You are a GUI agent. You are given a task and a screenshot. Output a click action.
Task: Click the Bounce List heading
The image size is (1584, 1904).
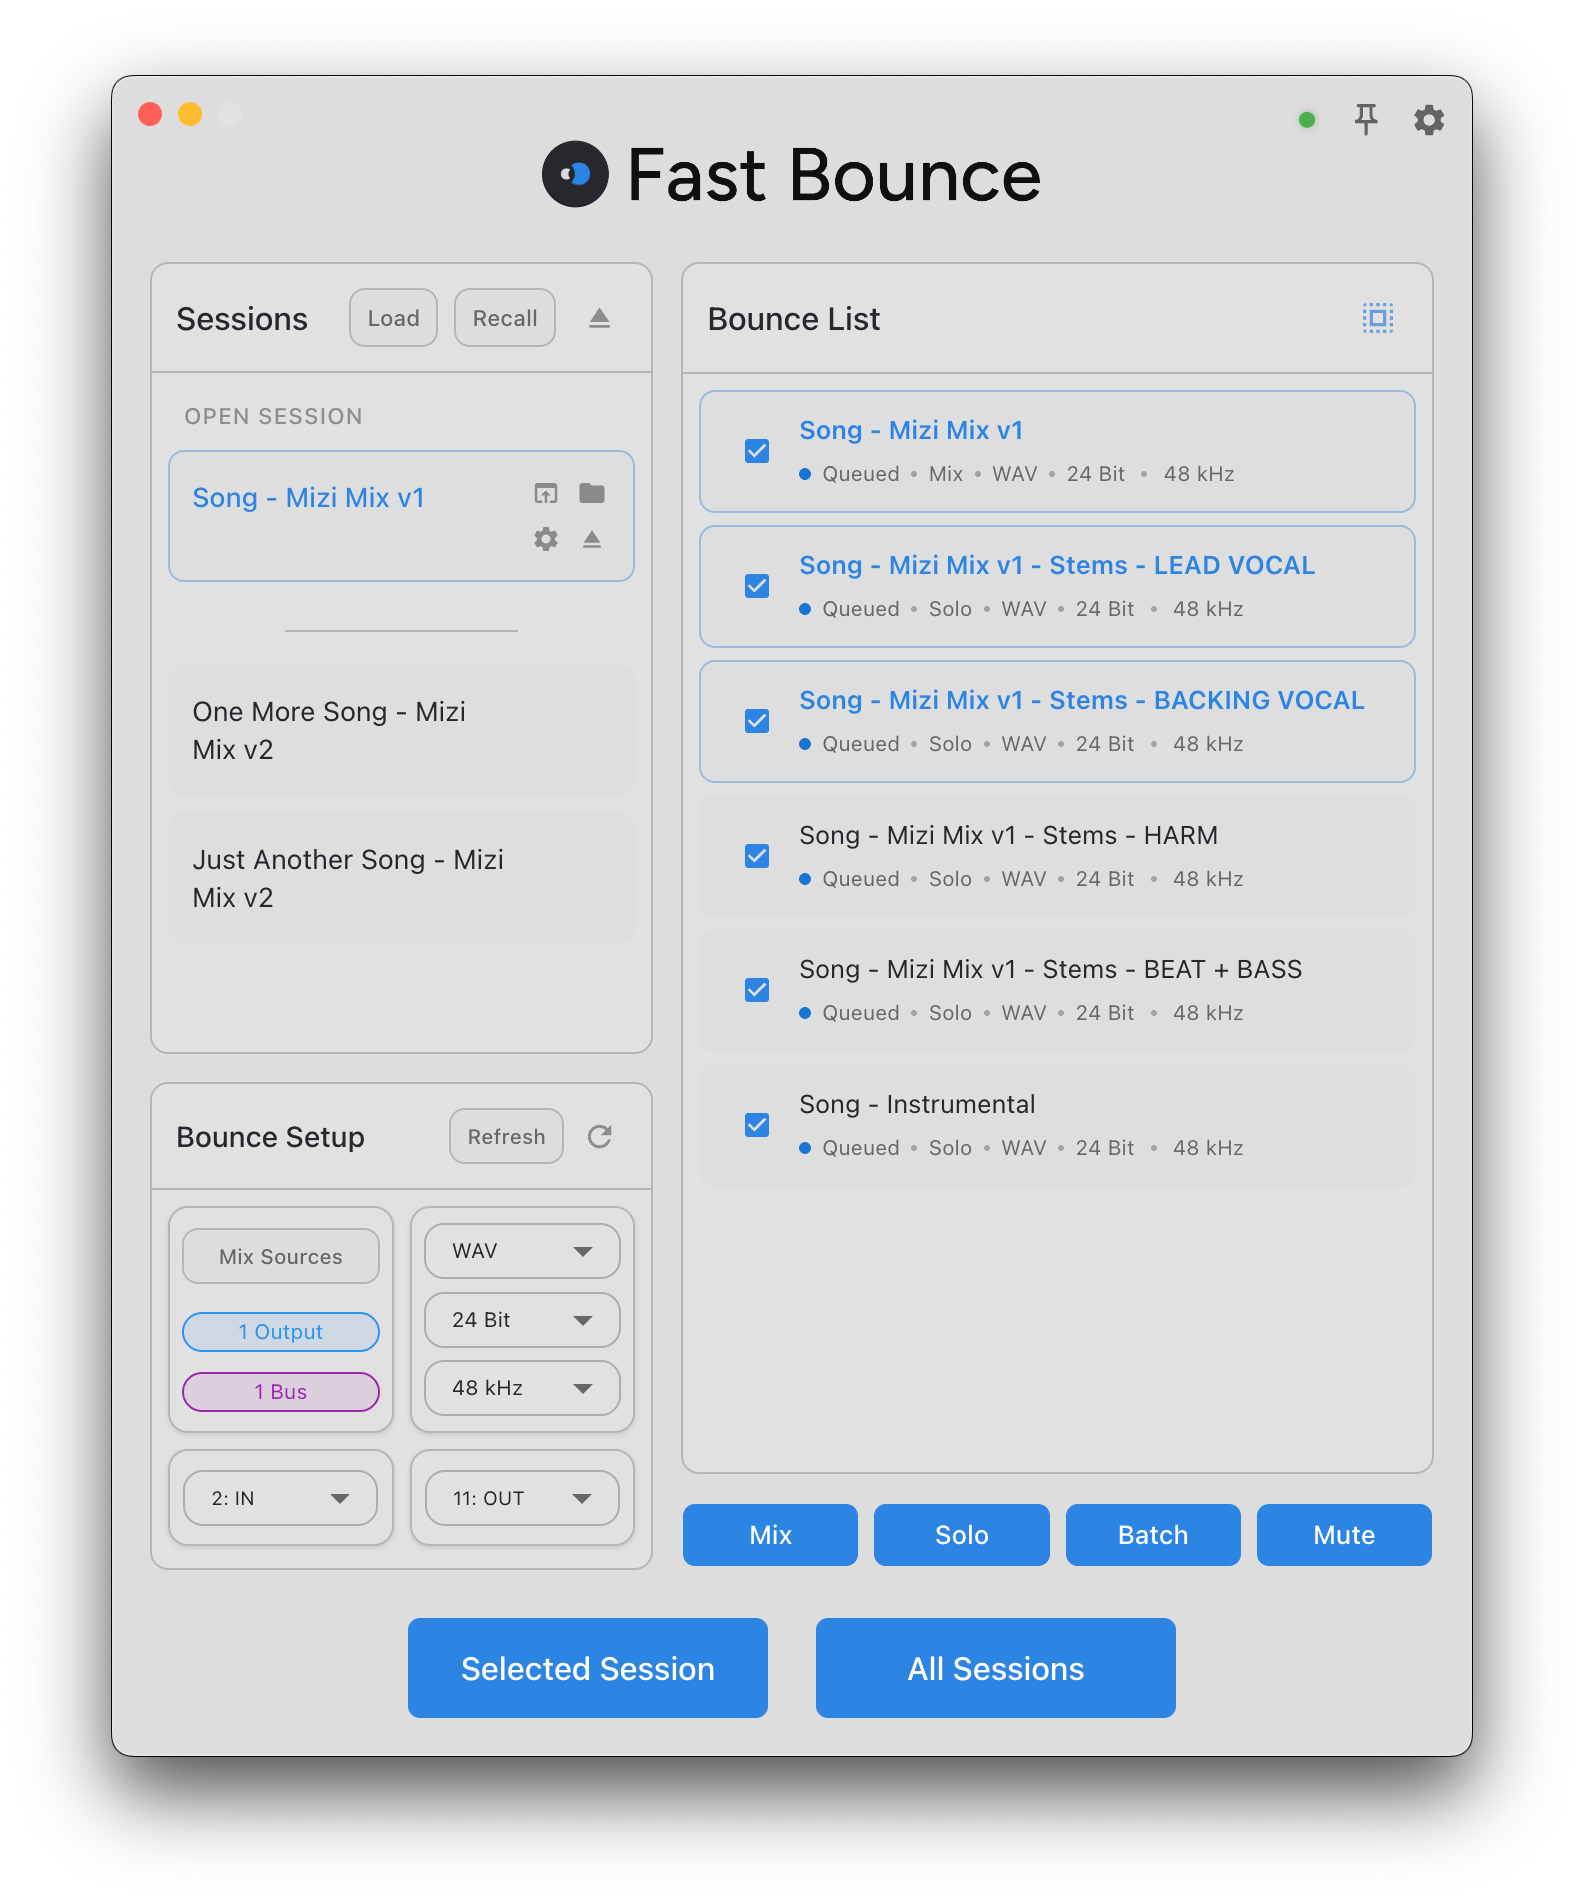[x=794, y=318]
